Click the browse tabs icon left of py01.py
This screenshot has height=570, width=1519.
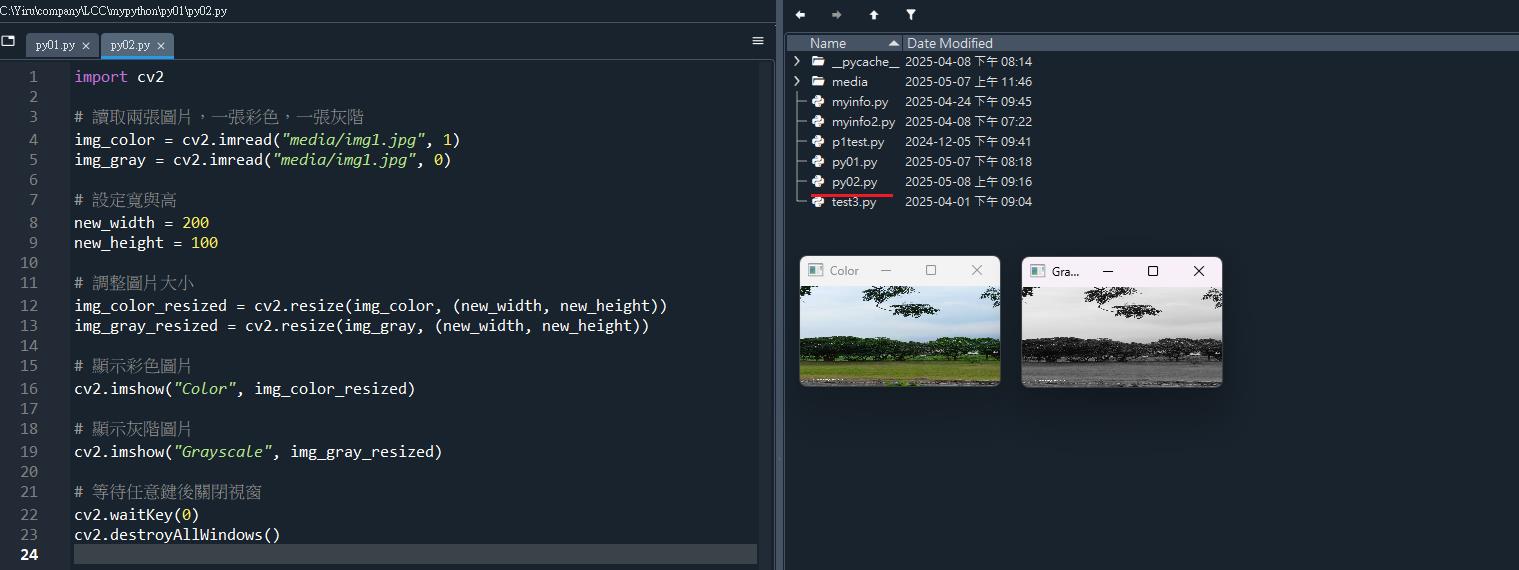coord(9,42)
